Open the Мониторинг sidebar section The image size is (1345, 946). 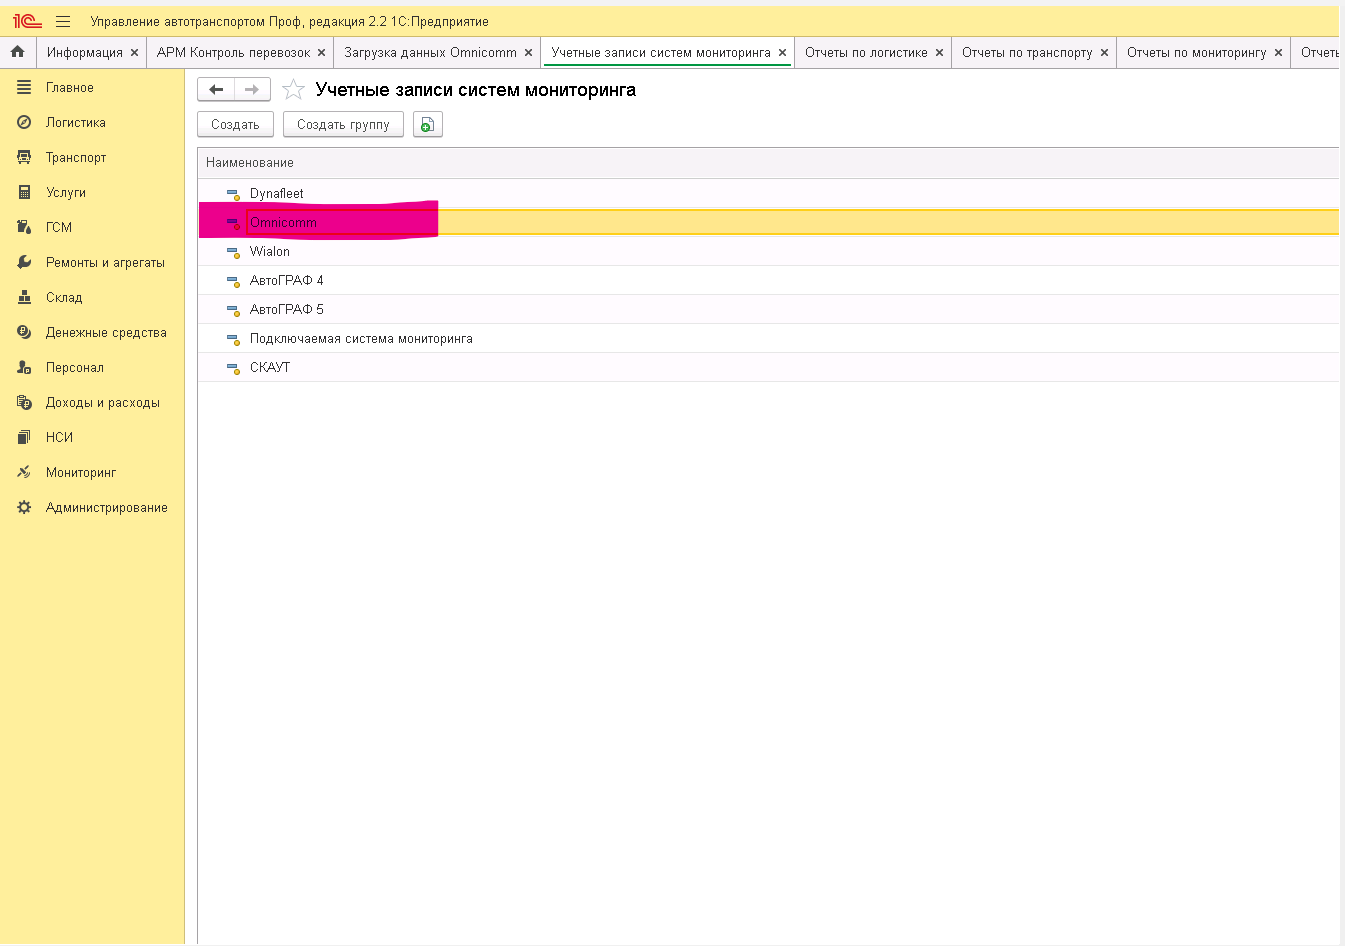[x=81, y=473]
